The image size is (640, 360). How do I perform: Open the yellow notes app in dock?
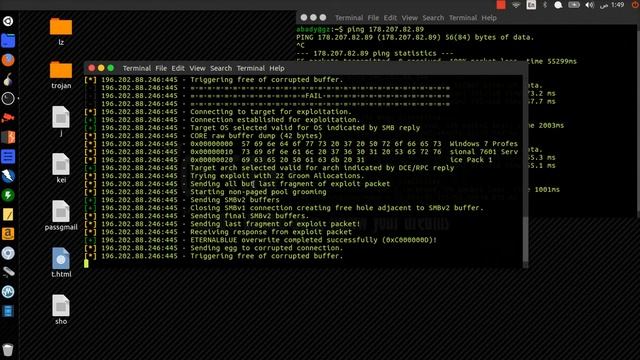click(x=8, y=214)
